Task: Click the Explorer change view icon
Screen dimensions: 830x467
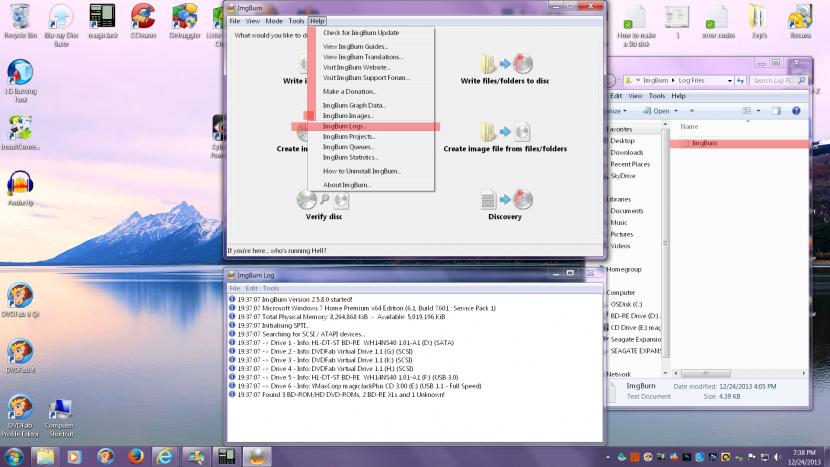Action: (x=746, y=111)
